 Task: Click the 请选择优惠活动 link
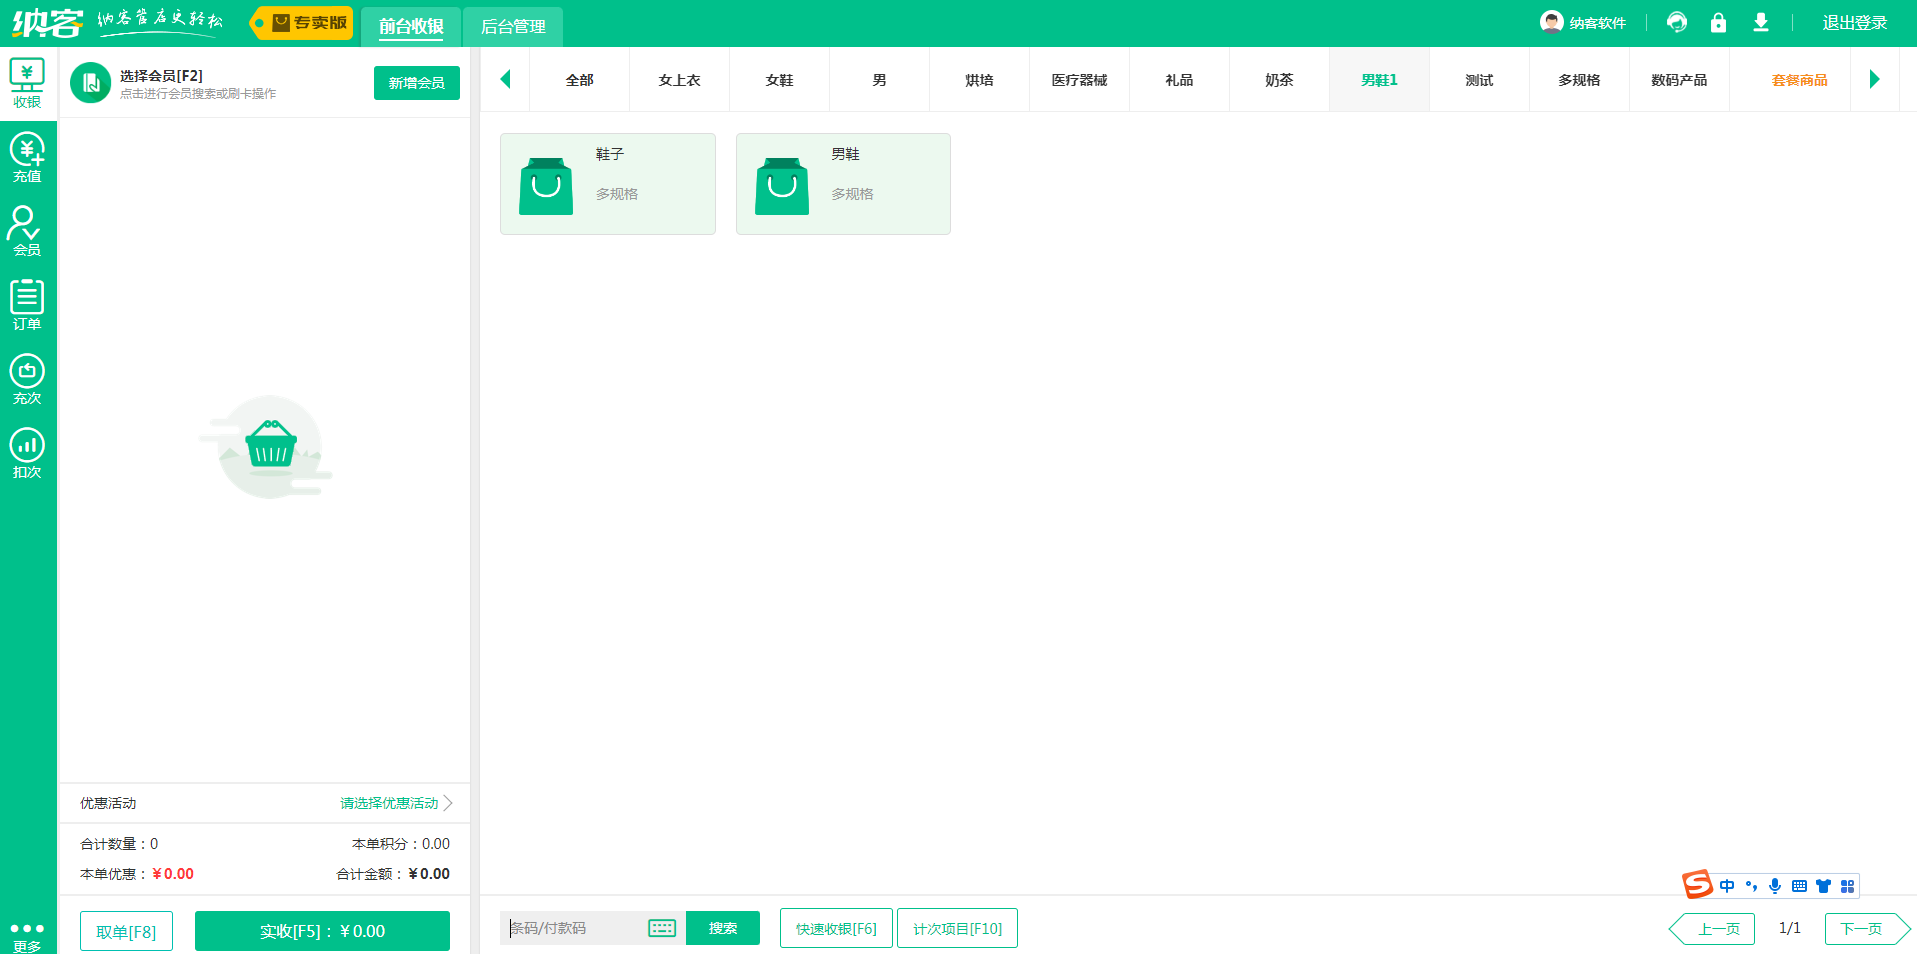pyautogui.click(x=389, y=803)
